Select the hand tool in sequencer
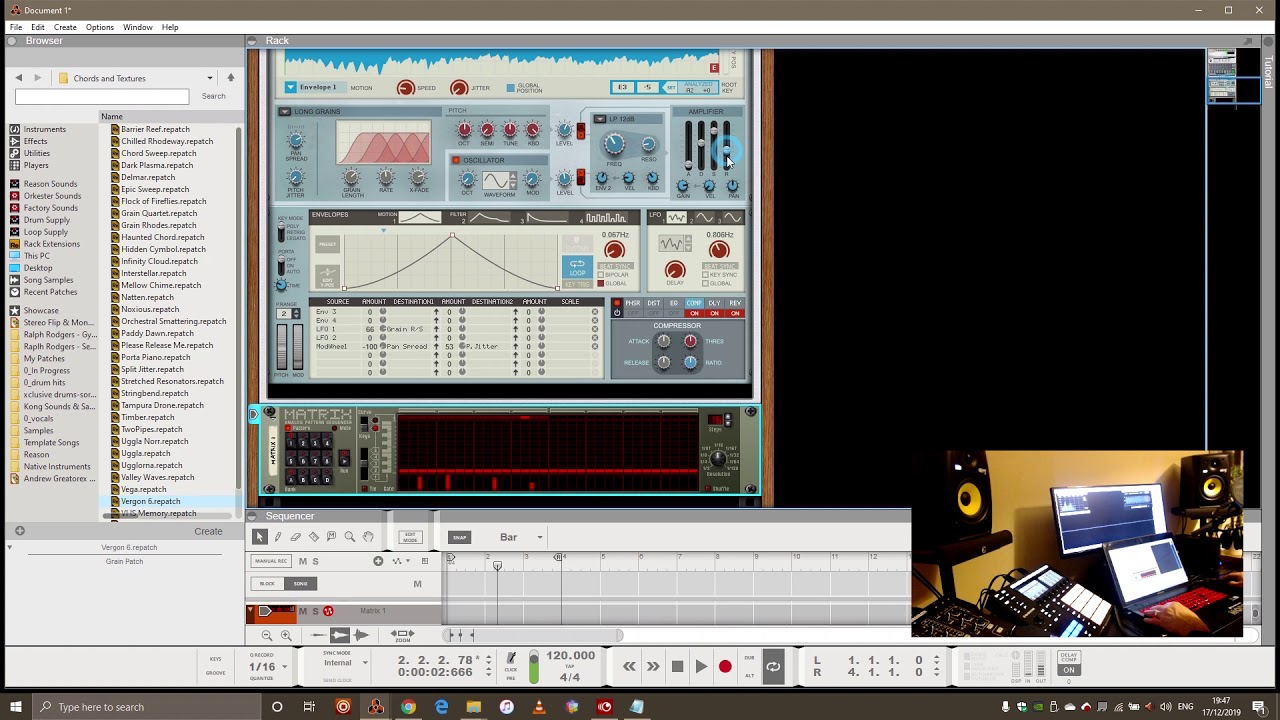 coord(368,537)
